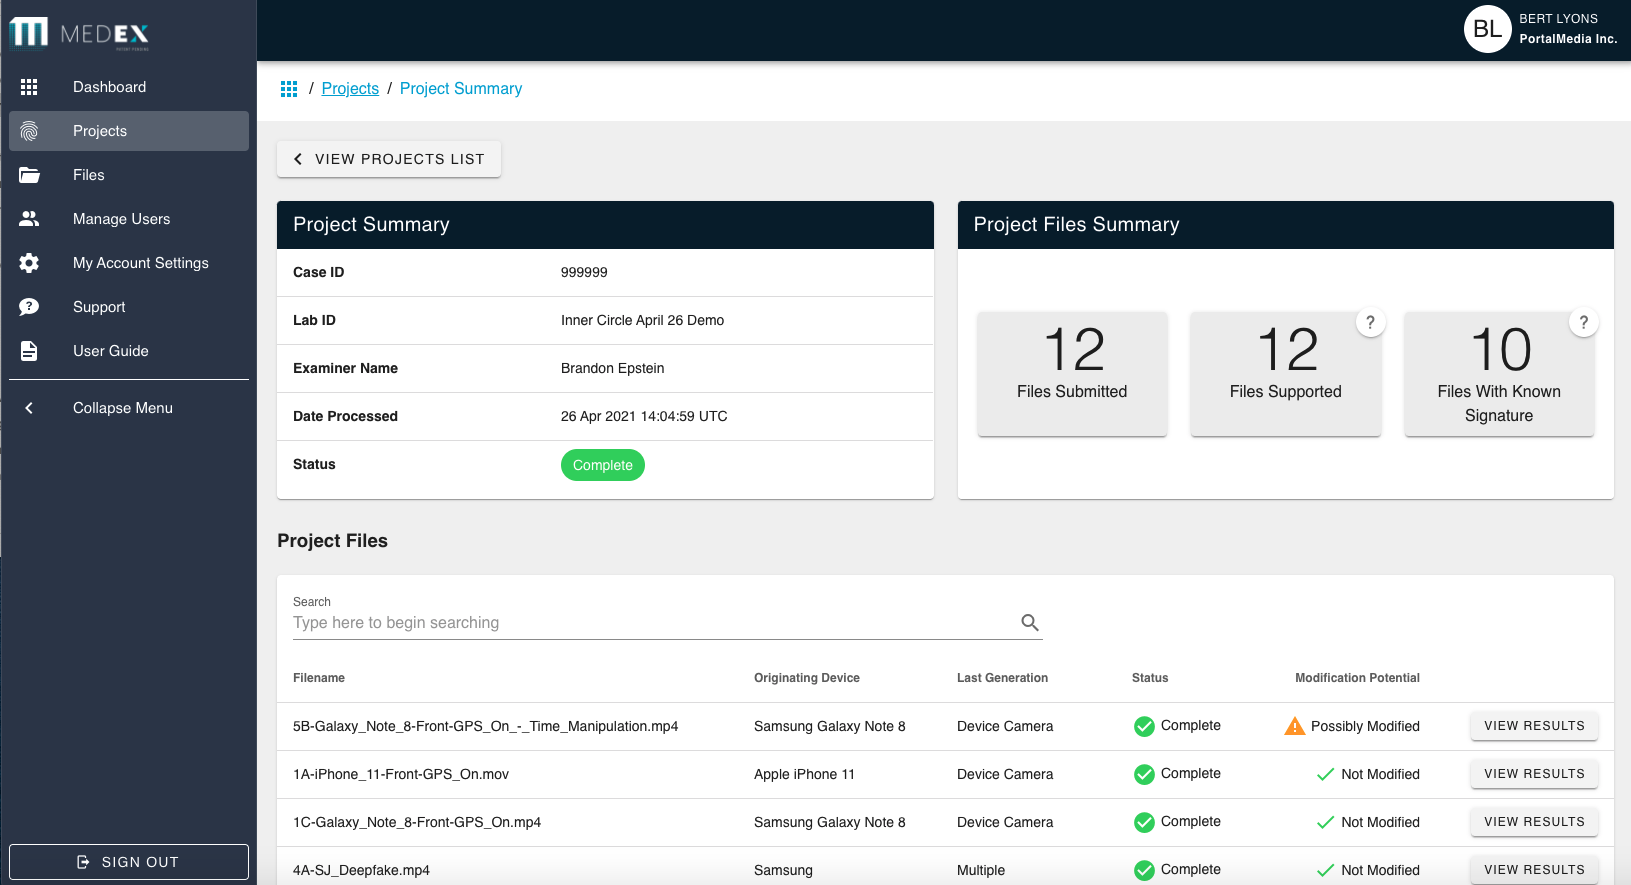Click Complete check icon for 5B-Galaxy_Note_8 time manipulation file
Image resolution: width=1631 pixels, height=885 pixels.
[1144, 726]
